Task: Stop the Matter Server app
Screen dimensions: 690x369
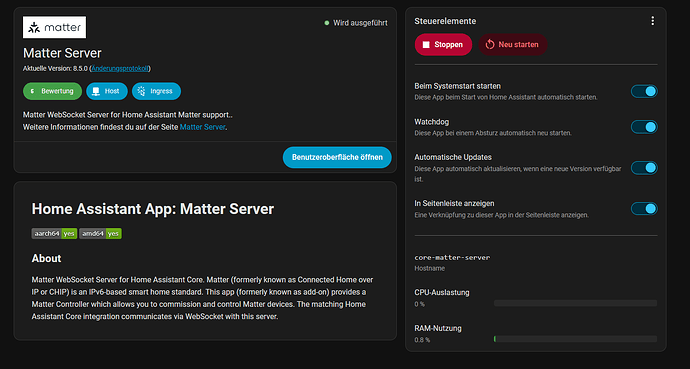Action: pos(443,44)
